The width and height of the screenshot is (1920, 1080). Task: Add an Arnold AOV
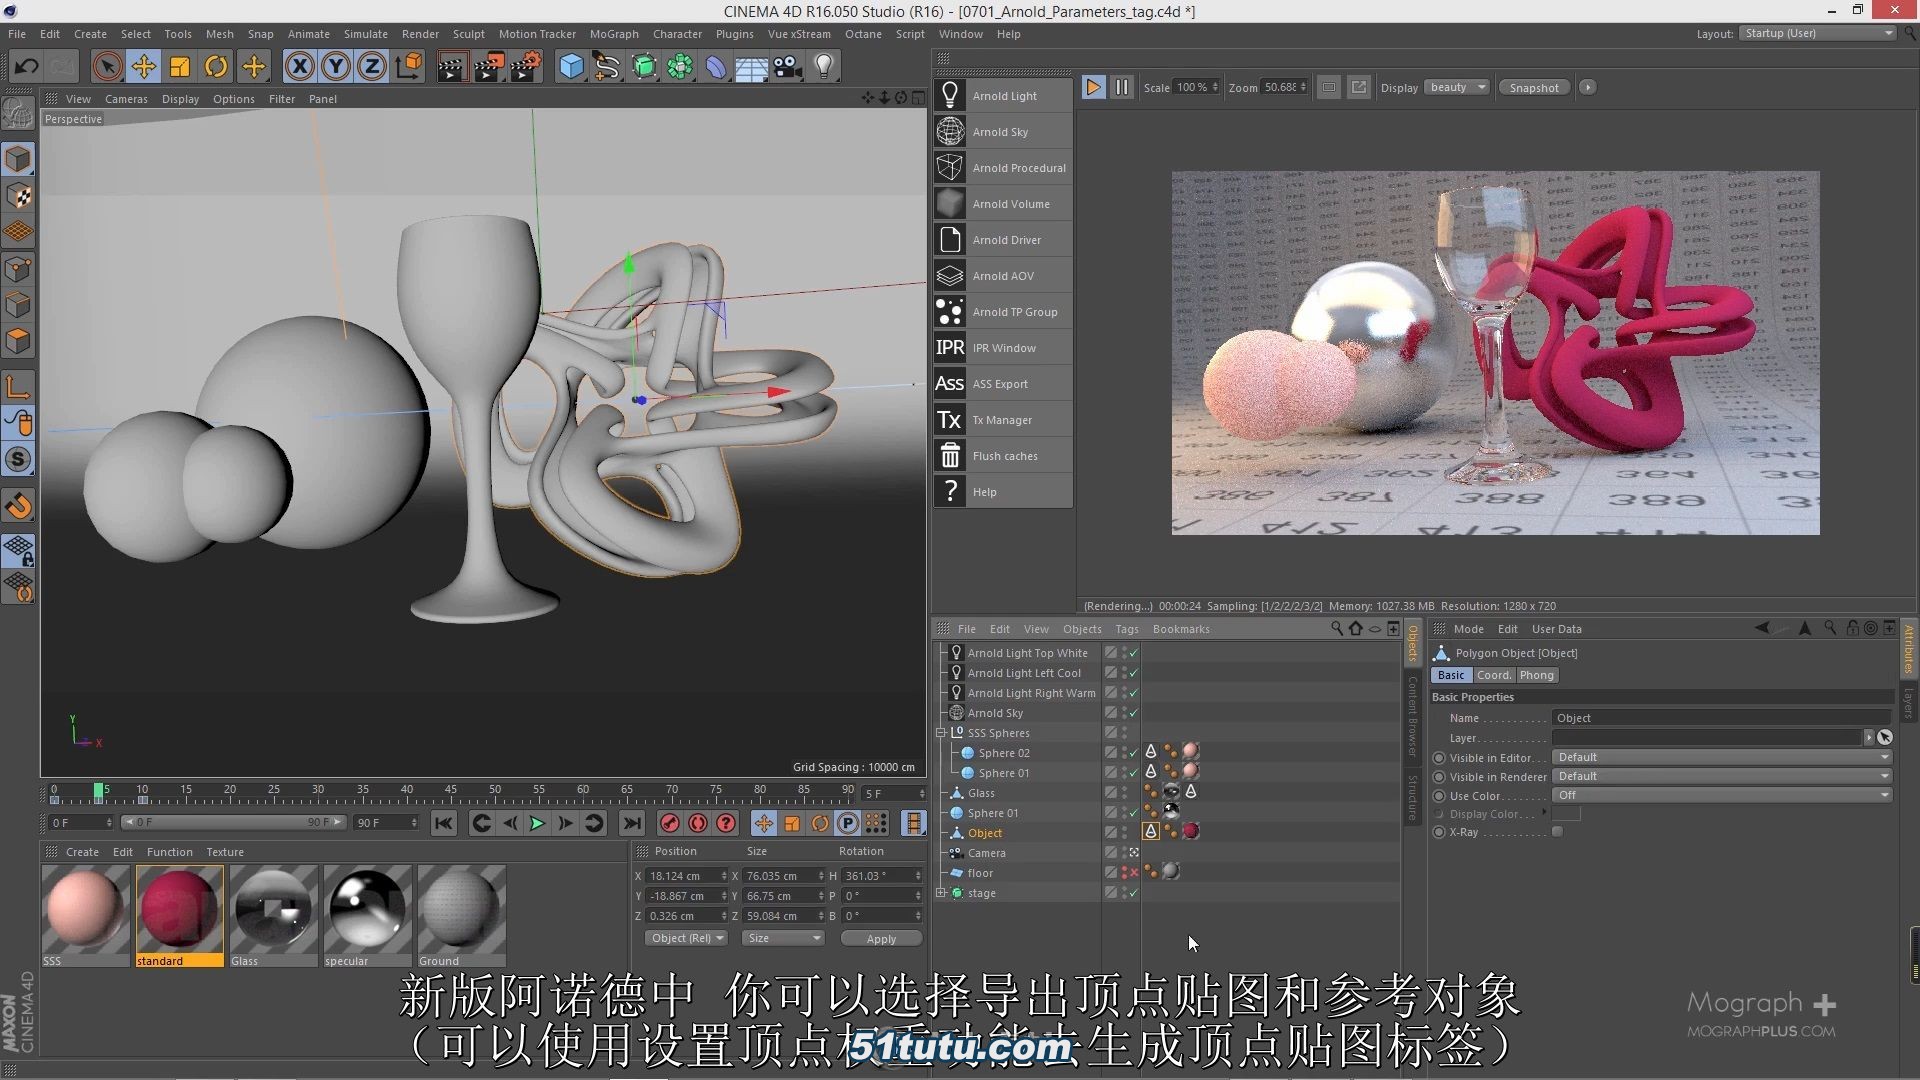point(1003,276)
